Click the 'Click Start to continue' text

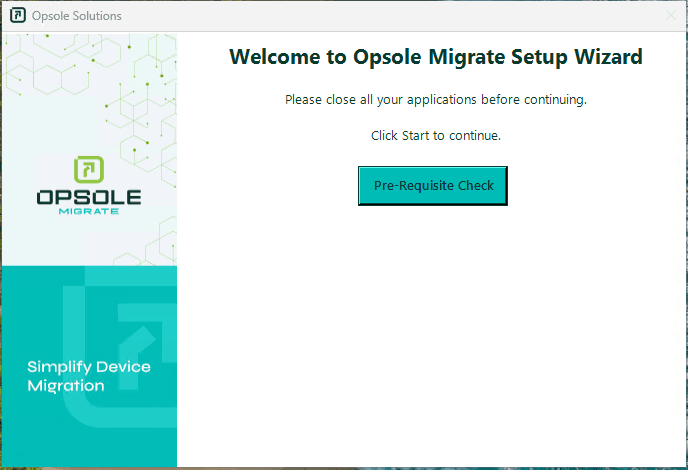[435, 135]
